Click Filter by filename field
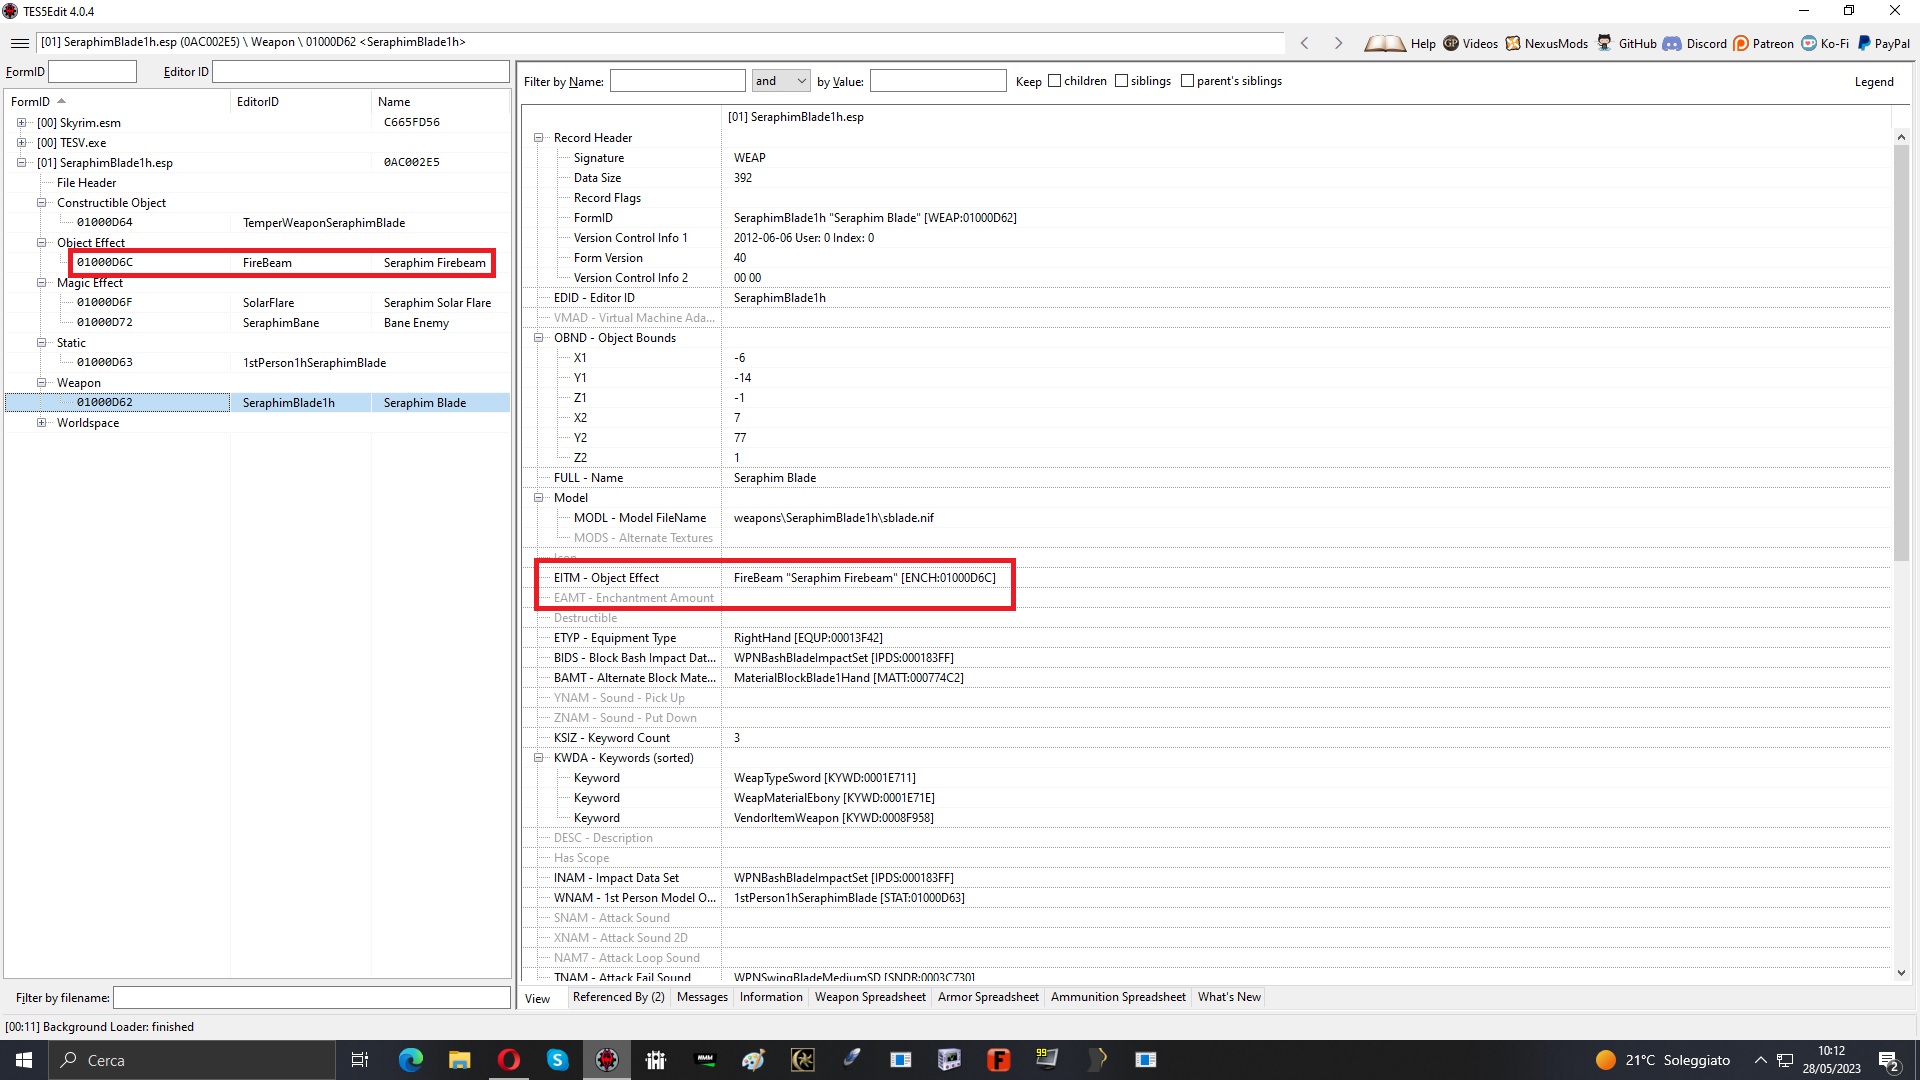This screenshot has height=1080, width=1920. tap(312, 998)
